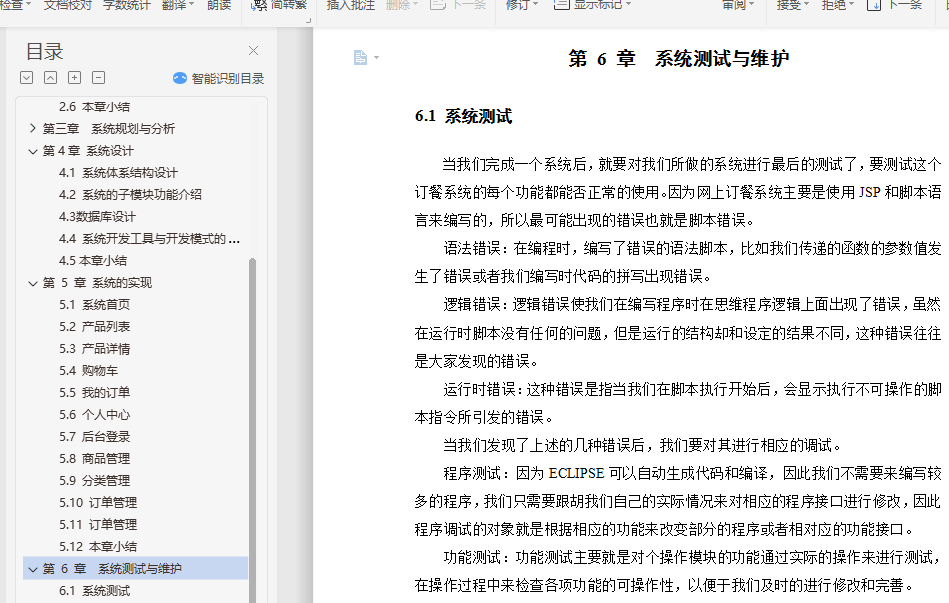This screenshot has width=949, height=603.
Task: Click 朗读 in the review toolbar
Action: click(x=219, y=5)
